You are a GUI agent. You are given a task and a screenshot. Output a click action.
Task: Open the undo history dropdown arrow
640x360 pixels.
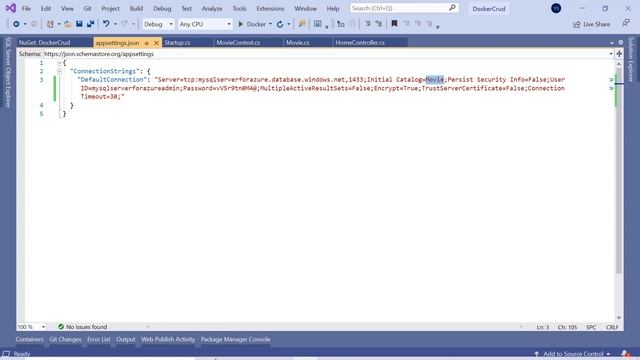(115, 24)
